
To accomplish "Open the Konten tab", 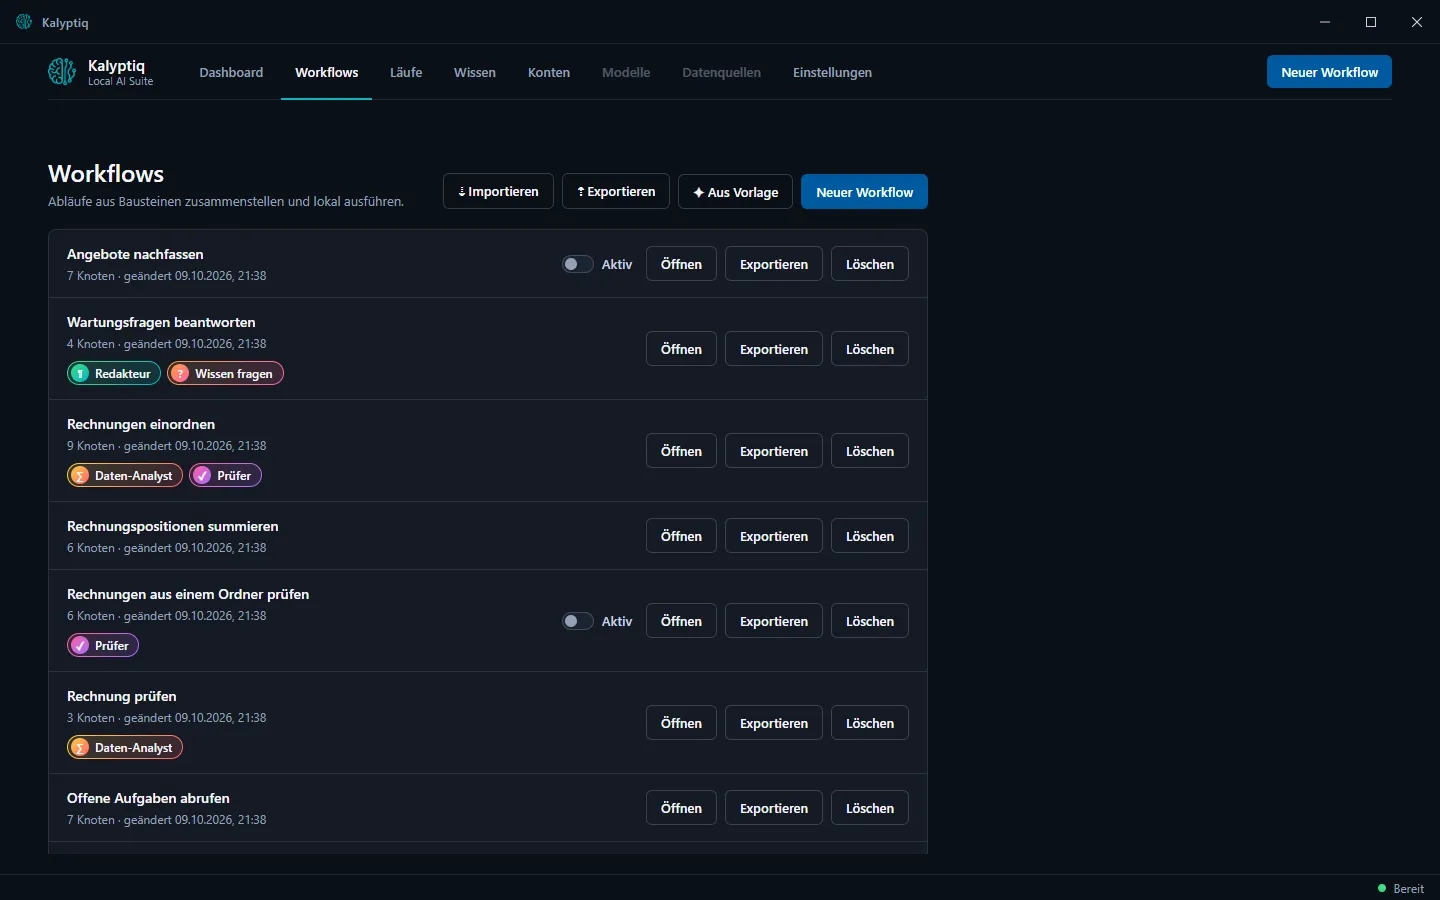I will (549, 72).
